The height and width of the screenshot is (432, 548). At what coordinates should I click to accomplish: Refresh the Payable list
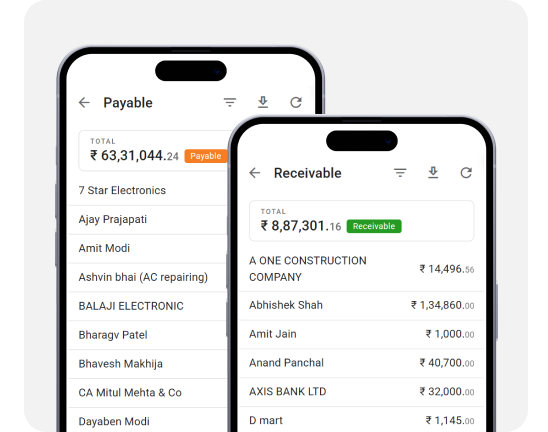pyautogui.click(x=296, y=102)
